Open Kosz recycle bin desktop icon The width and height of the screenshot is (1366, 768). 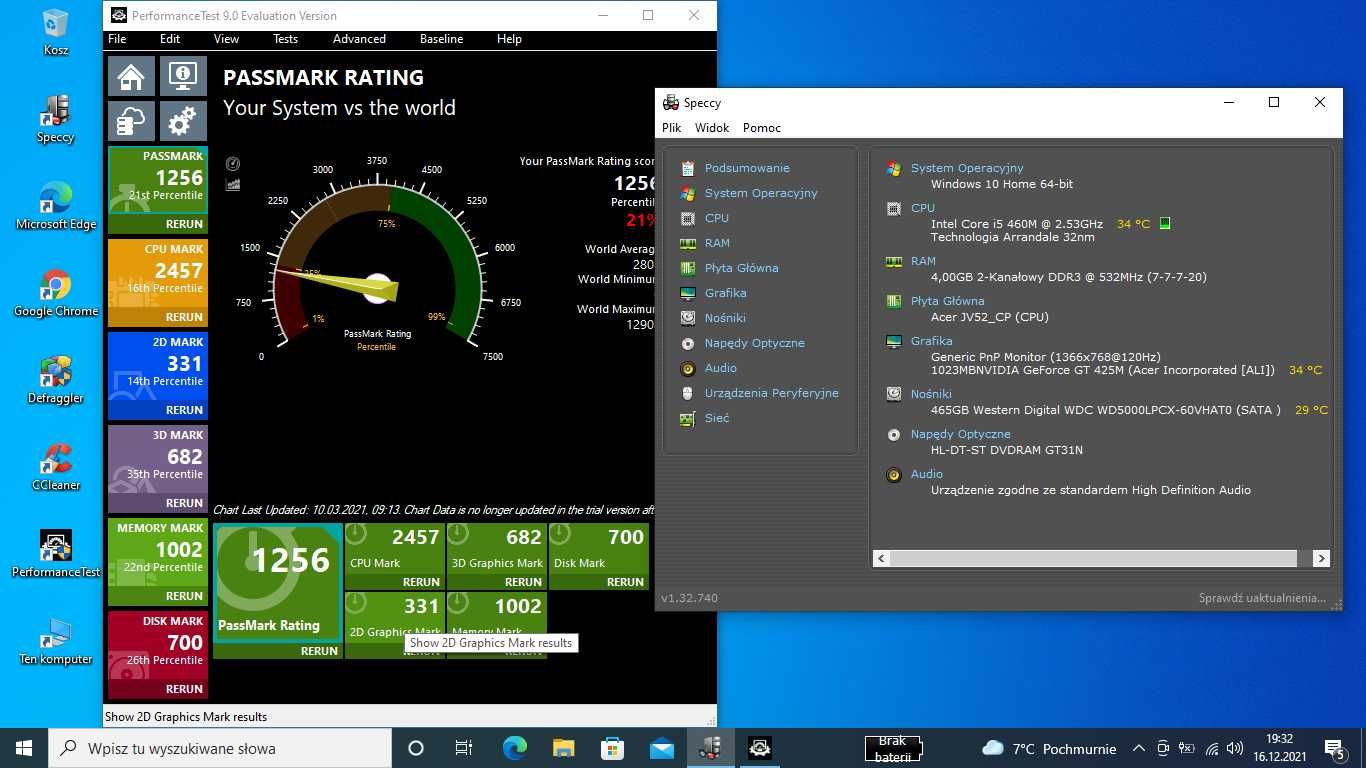56,32
